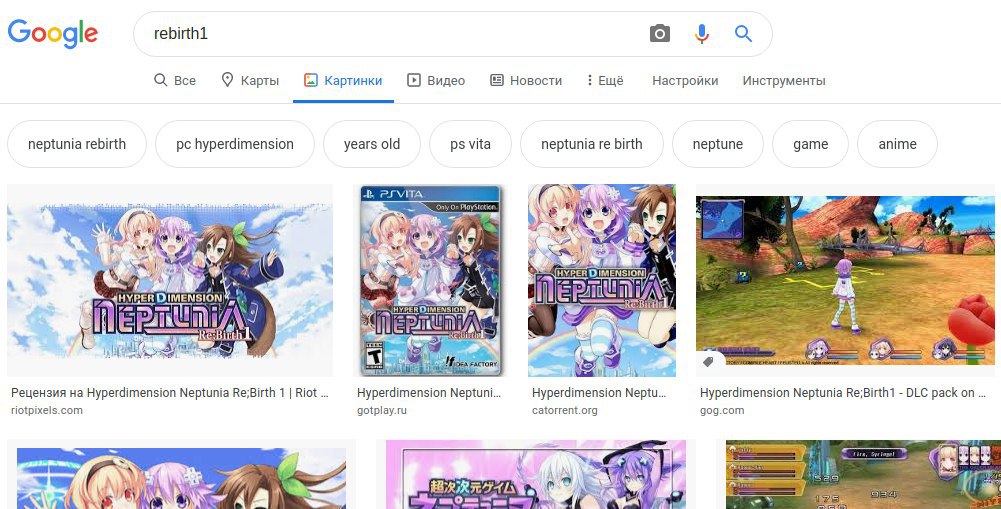1001x509 pixels.
Task: Open the gog.com gameplay screenshot image
Action: click(x=845, y=280)
